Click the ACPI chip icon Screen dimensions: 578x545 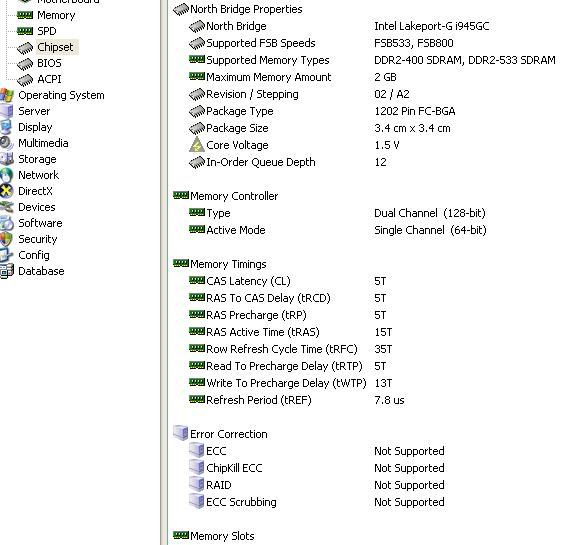(x=25, y=79)
